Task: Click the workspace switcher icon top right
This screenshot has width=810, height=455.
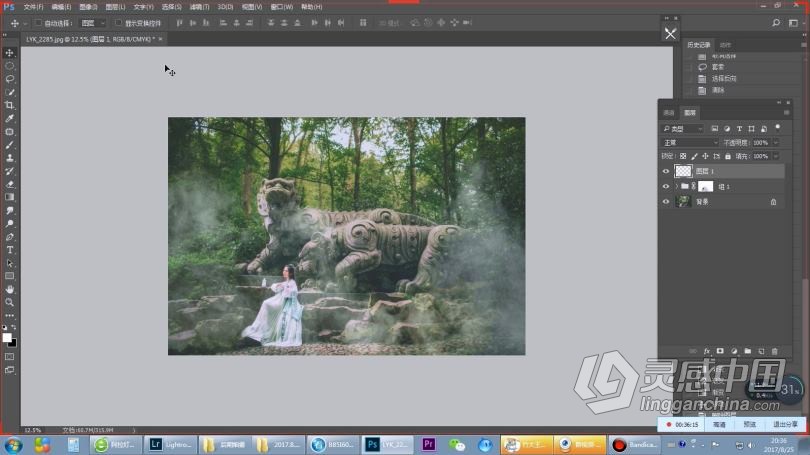Action: (793, 23)
